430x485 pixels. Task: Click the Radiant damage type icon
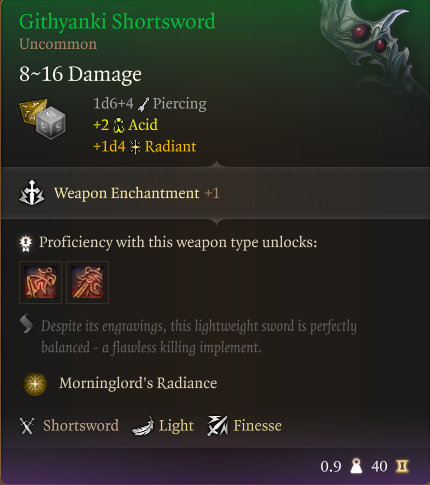135,147
